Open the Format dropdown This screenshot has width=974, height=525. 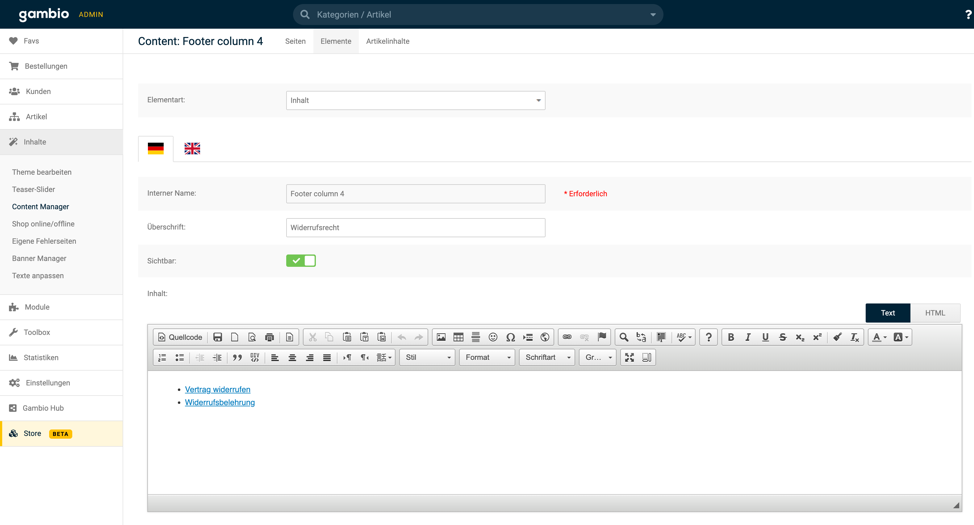[x=487, y=358]
